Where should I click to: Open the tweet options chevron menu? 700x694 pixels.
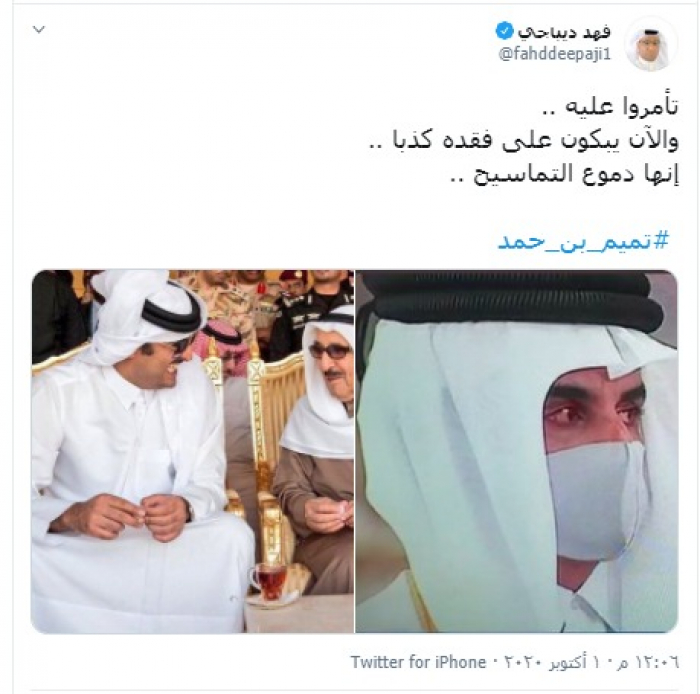tap(39, 30)
